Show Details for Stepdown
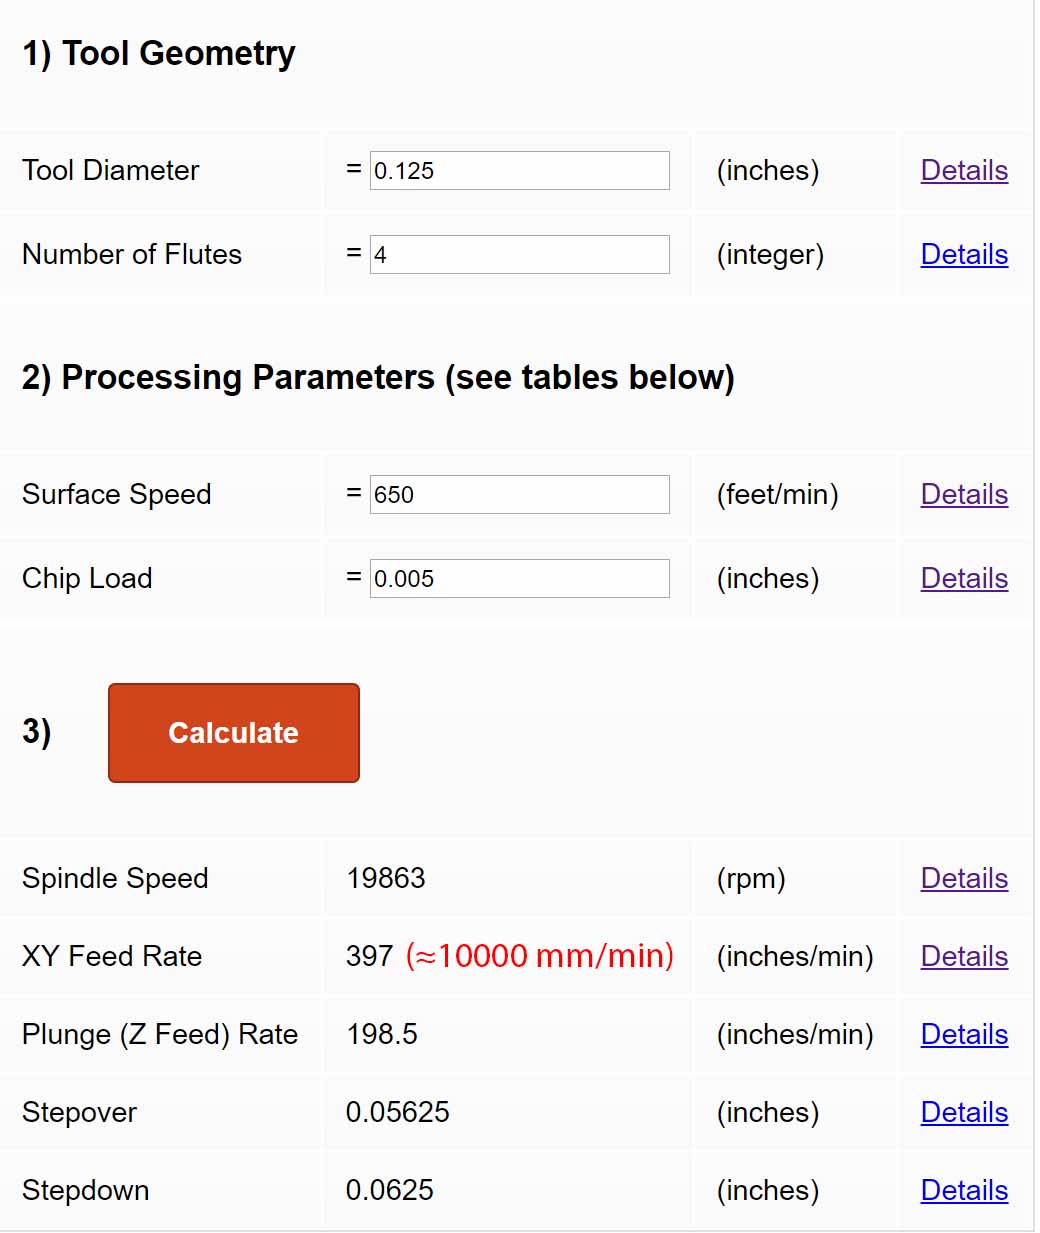The image size is (1040, 1233). 964,1191
